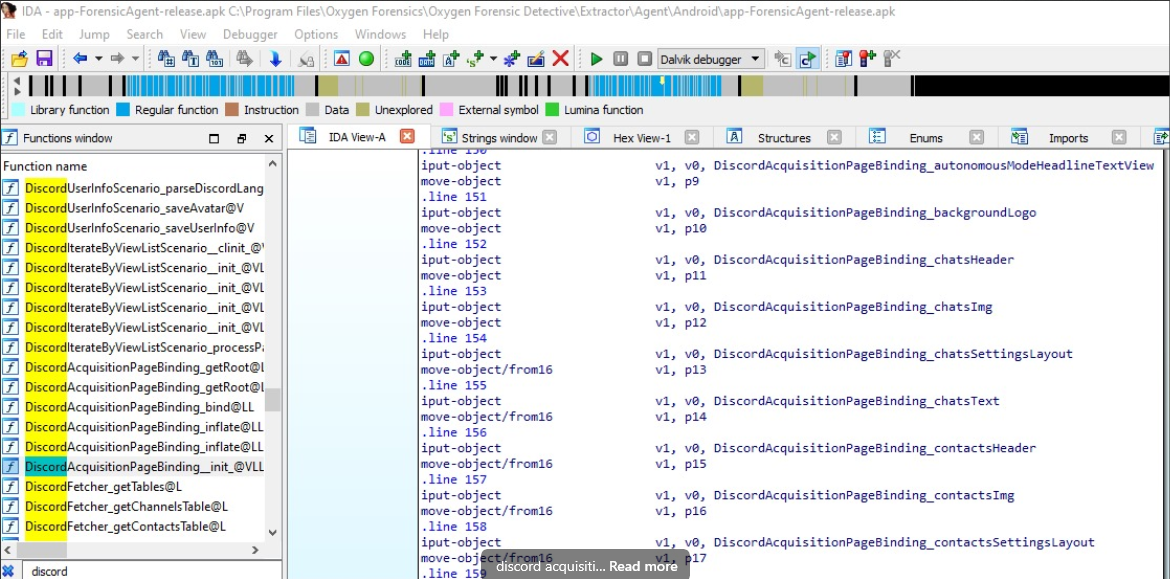Click the blue back arrow
1170x579 pixels.
tap(79, 59)
